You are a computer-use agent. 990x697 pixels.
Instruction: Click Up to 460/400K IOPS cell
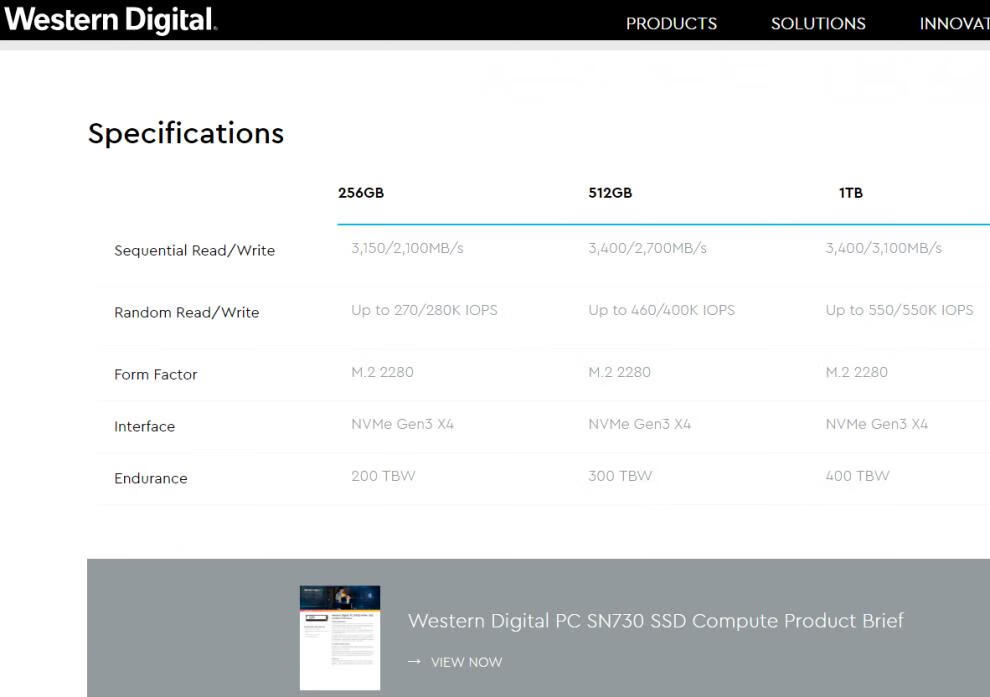pyautogui.click(x=662, y=310)
